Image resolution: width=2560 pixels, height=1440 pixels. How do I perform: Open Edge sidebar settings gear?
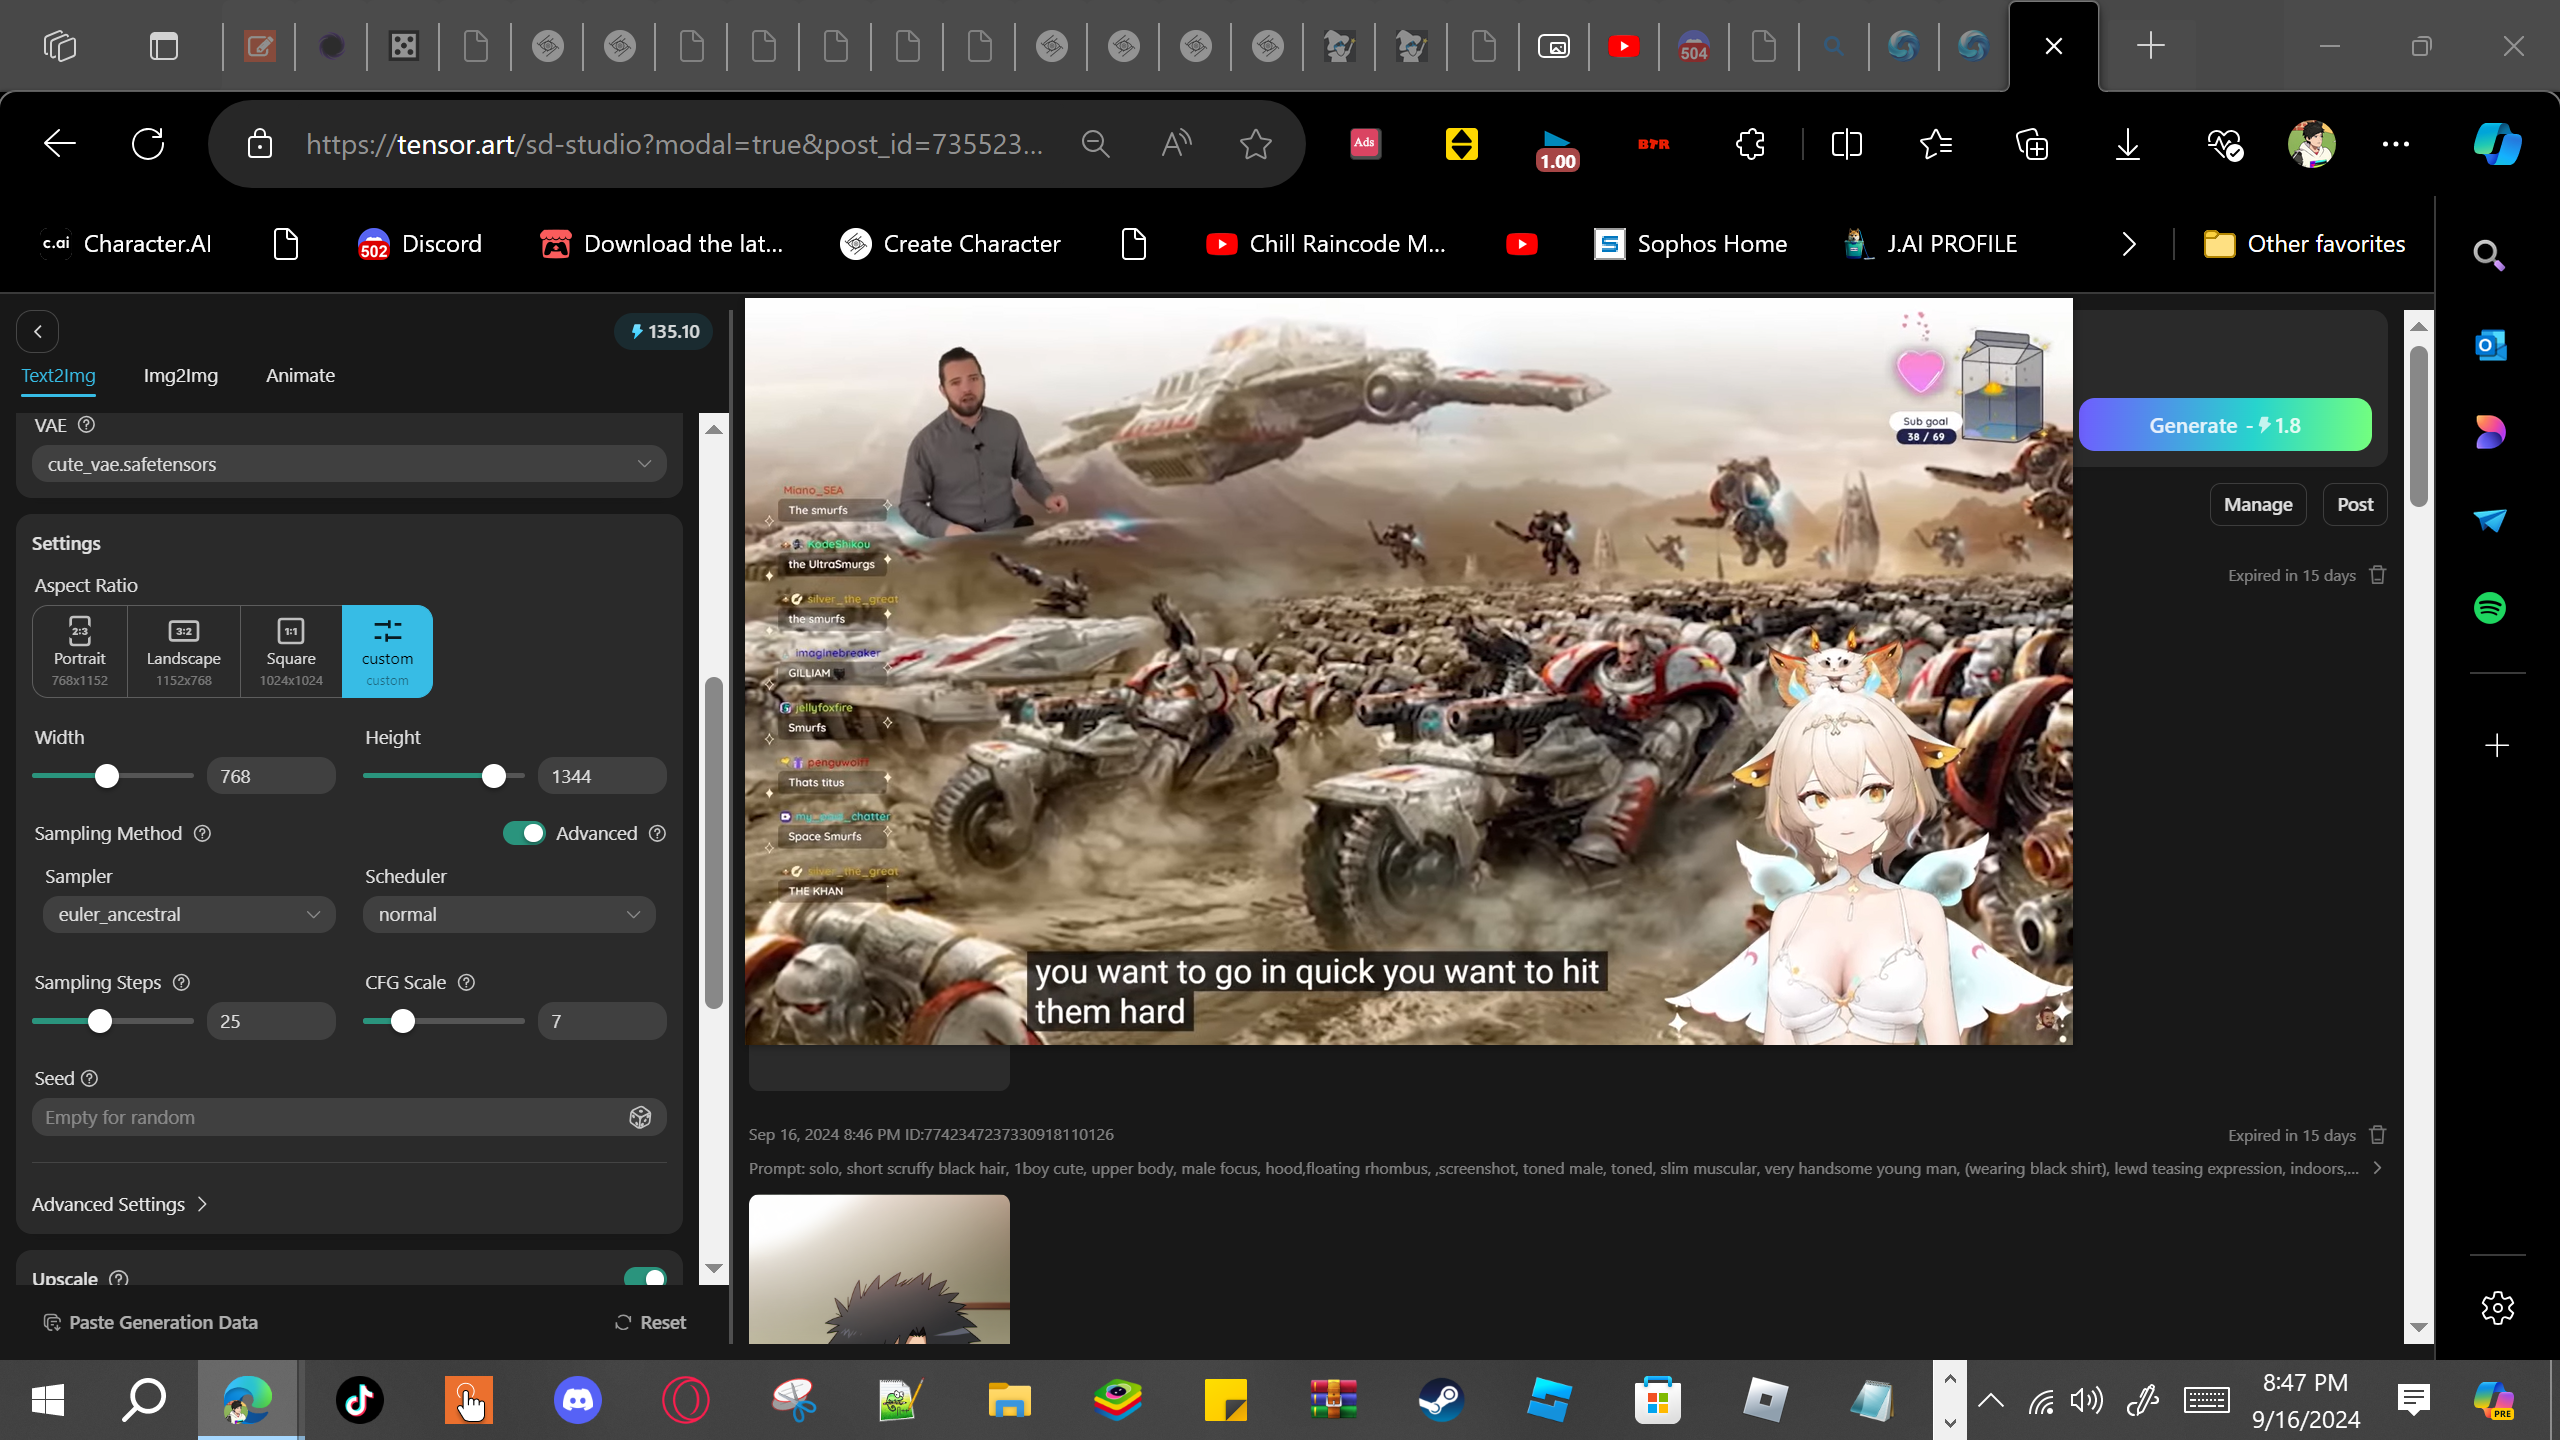2497,1308
